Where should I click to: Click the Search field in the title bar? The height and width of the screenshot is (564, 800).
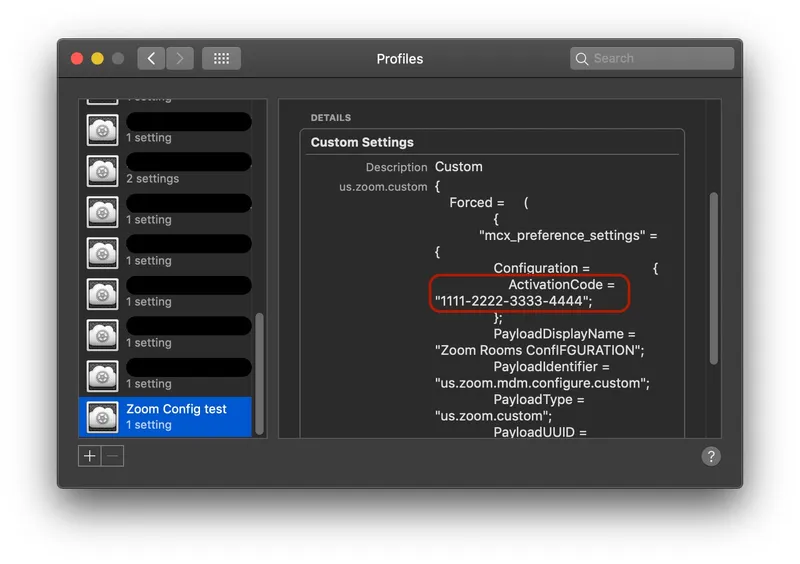[x=652, y=58]
